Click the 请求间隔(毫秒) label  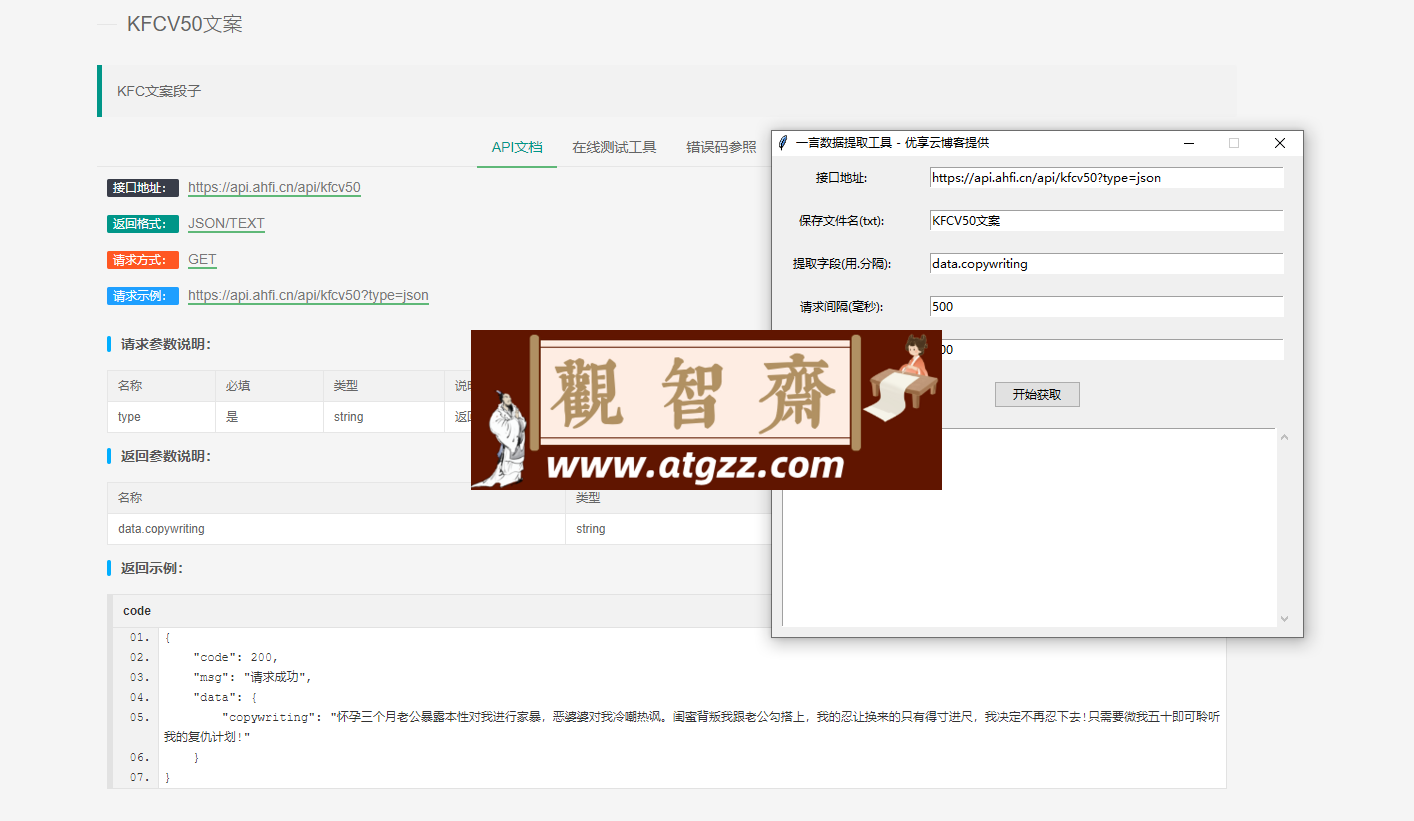coord(842,307)
